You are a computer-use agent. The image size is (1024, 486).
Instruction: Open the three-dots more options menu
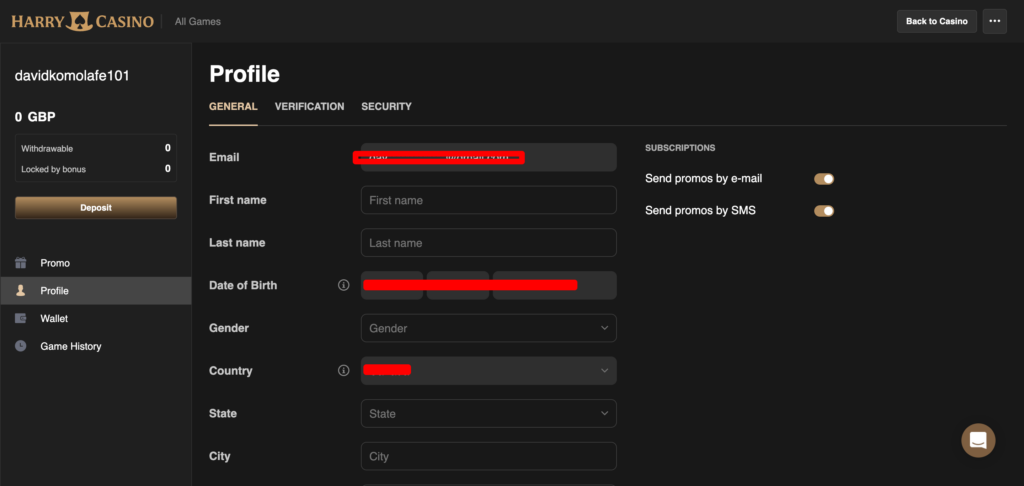pos(995,22)
